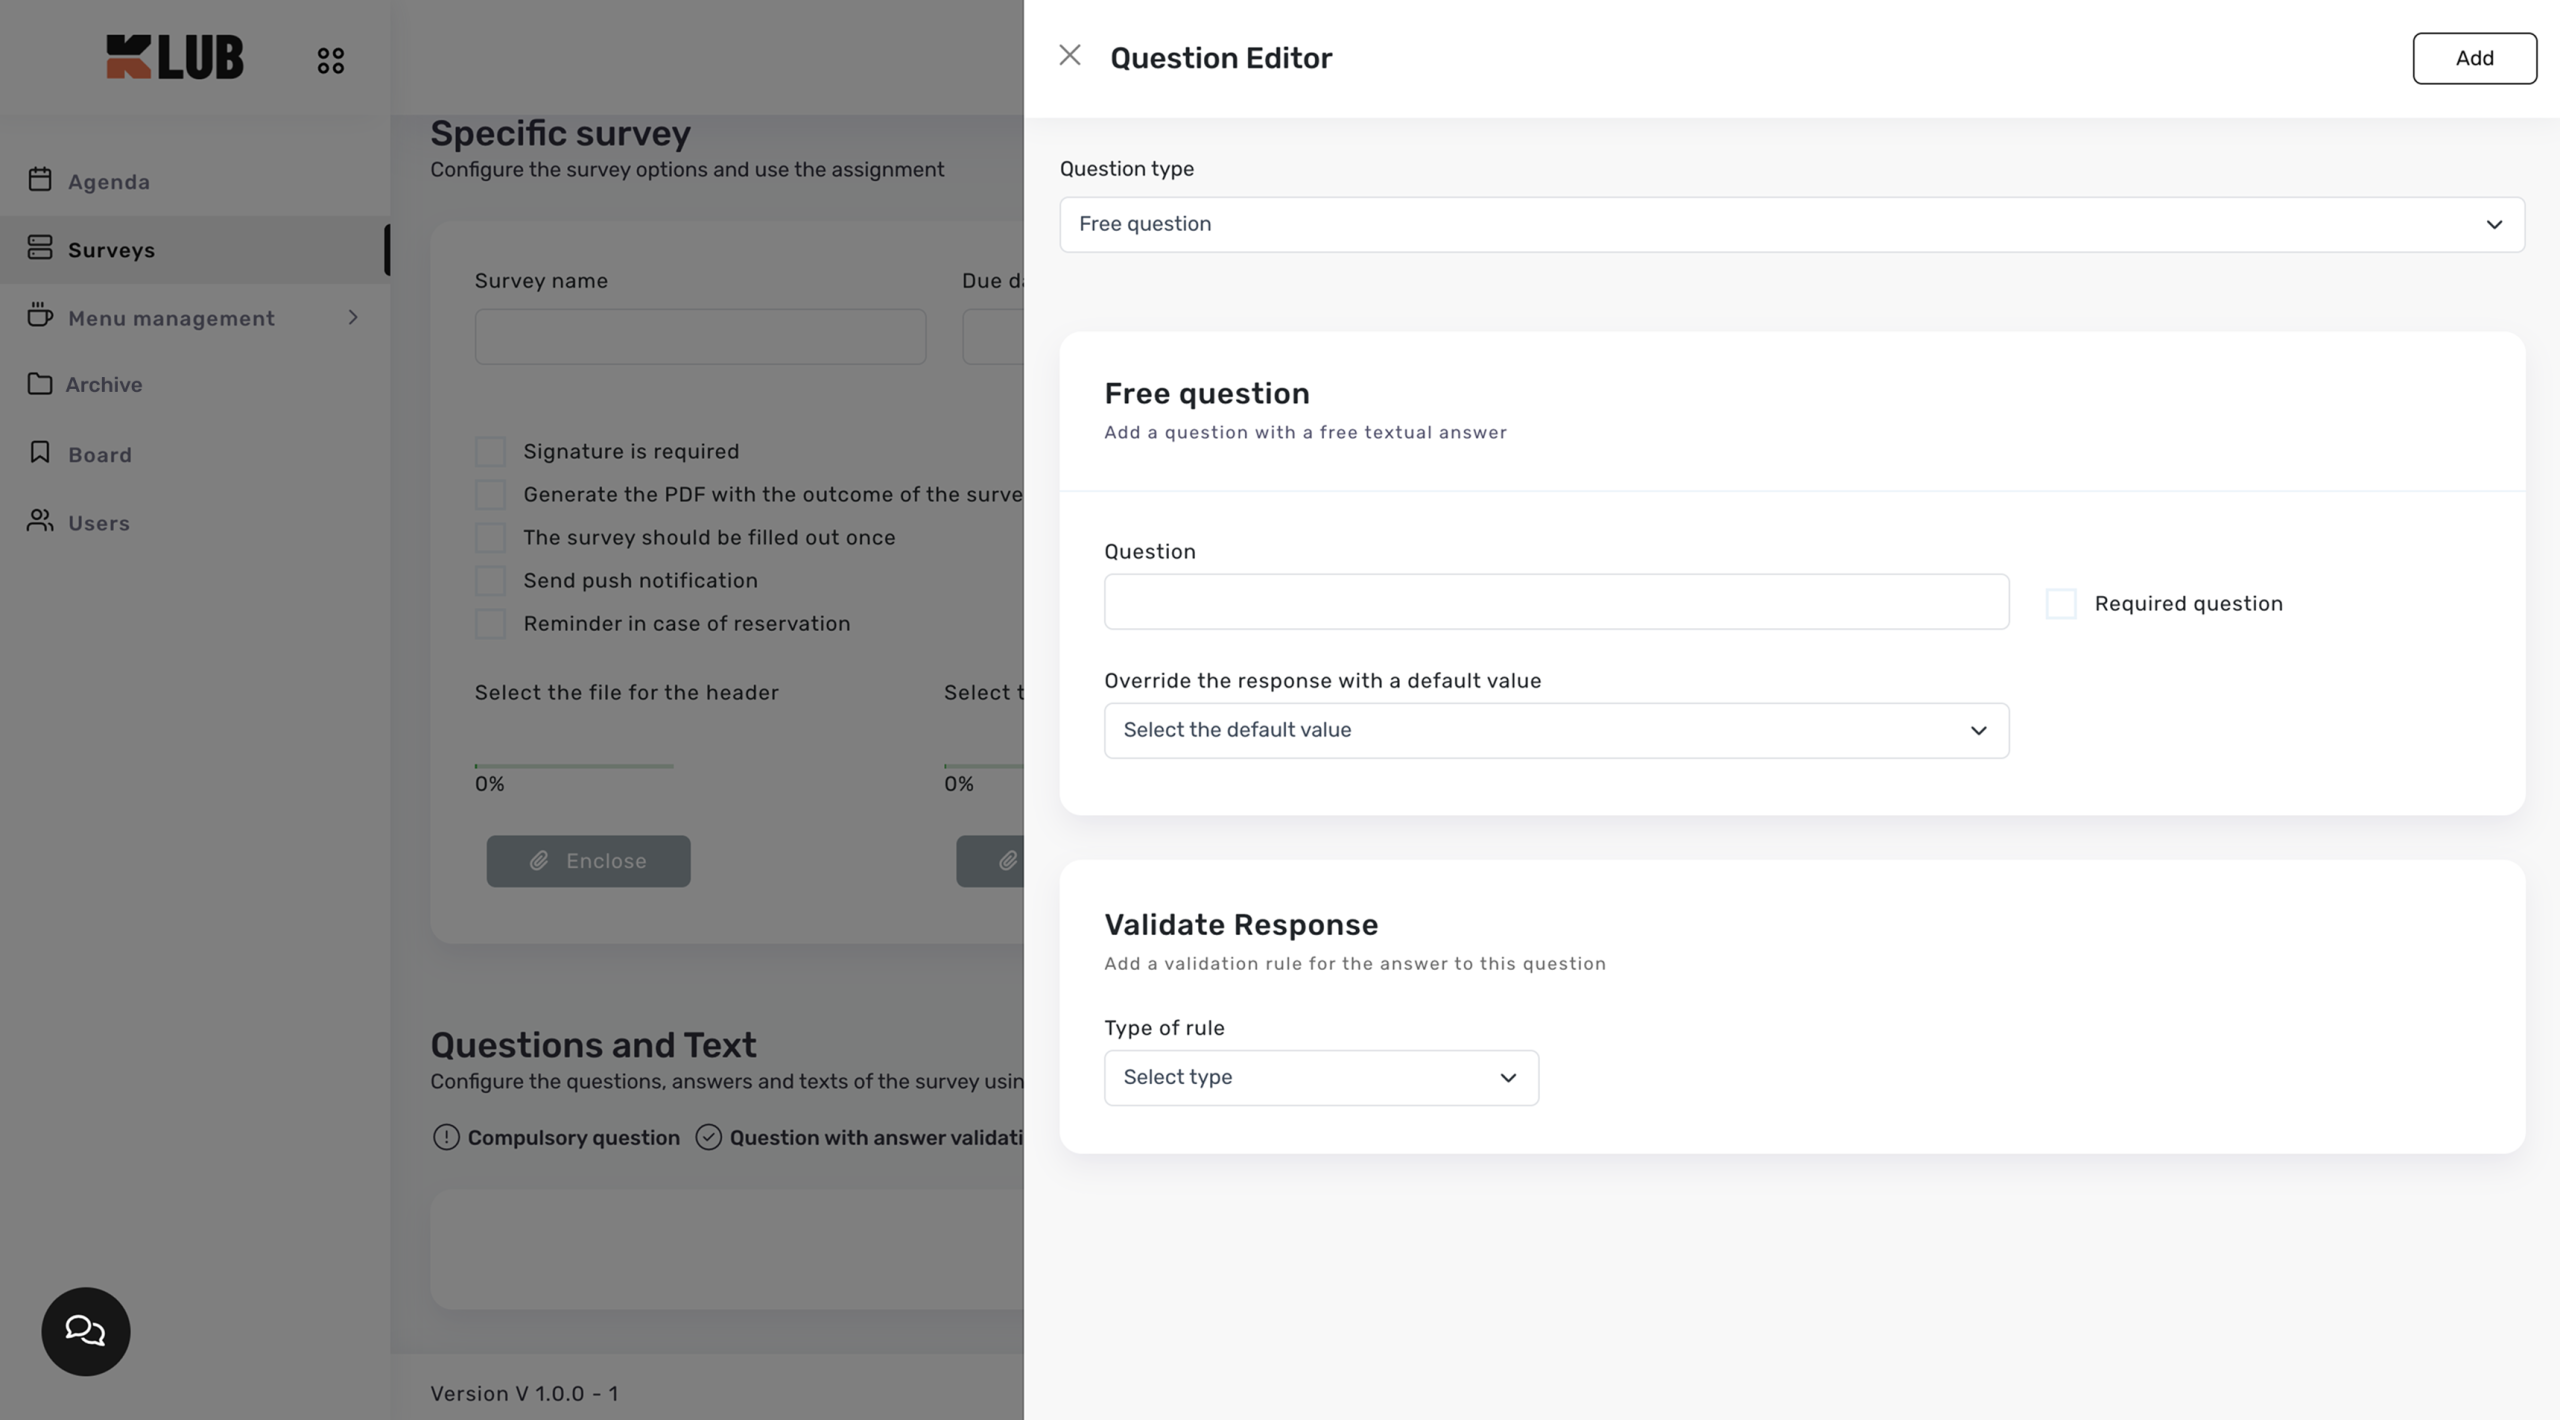Click the Users people icon
The height and width of the screenshot is (1420, 2560).
pos(40,521)
